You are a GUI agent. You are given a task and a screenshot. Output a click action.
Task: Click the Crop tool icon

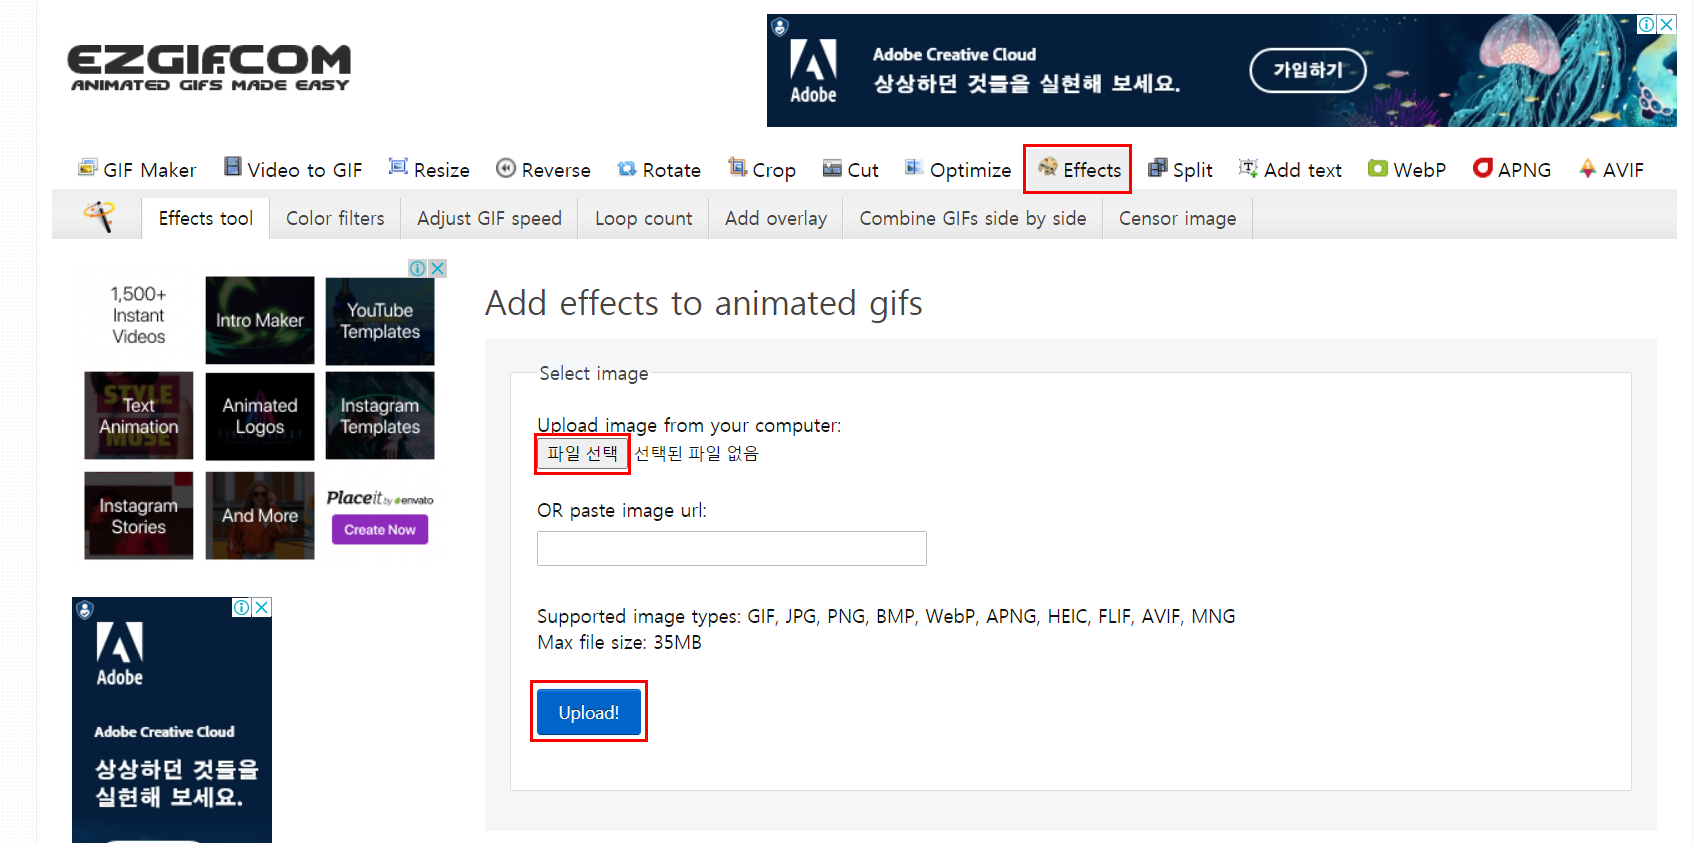click(x=738, y=167)
